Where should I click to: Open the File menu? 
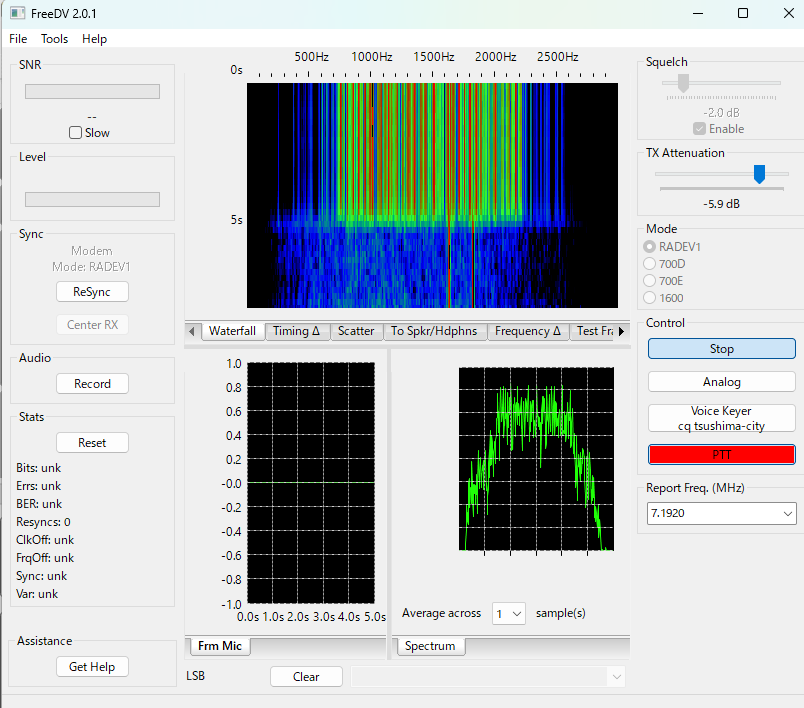(18, 39)
